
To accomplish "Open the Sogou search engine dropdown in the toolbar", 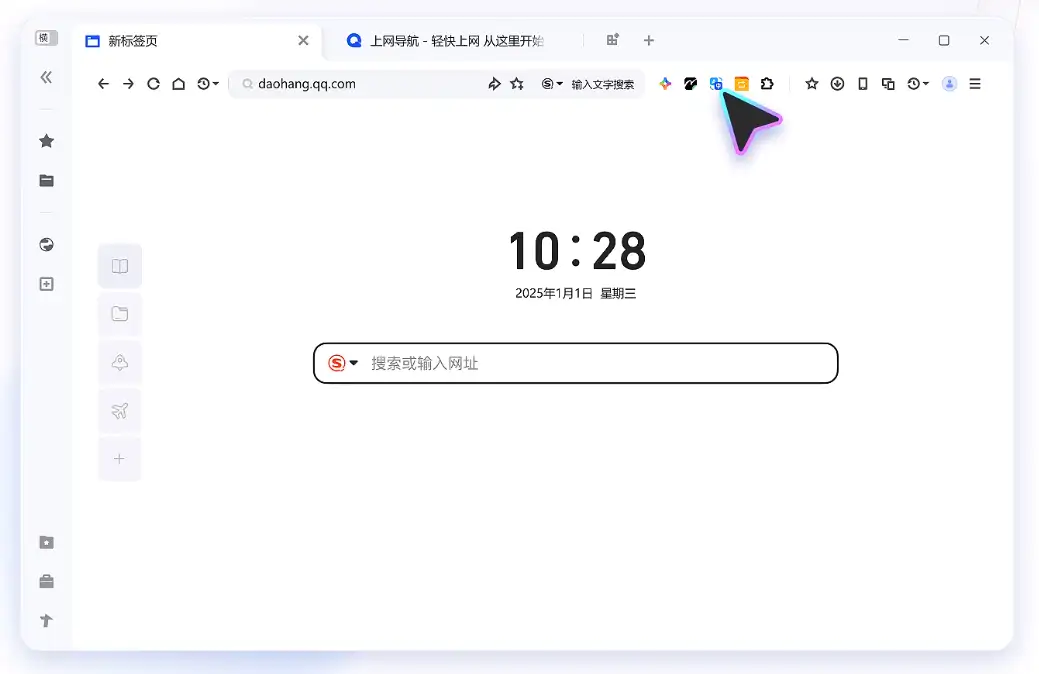I will 551,84.
